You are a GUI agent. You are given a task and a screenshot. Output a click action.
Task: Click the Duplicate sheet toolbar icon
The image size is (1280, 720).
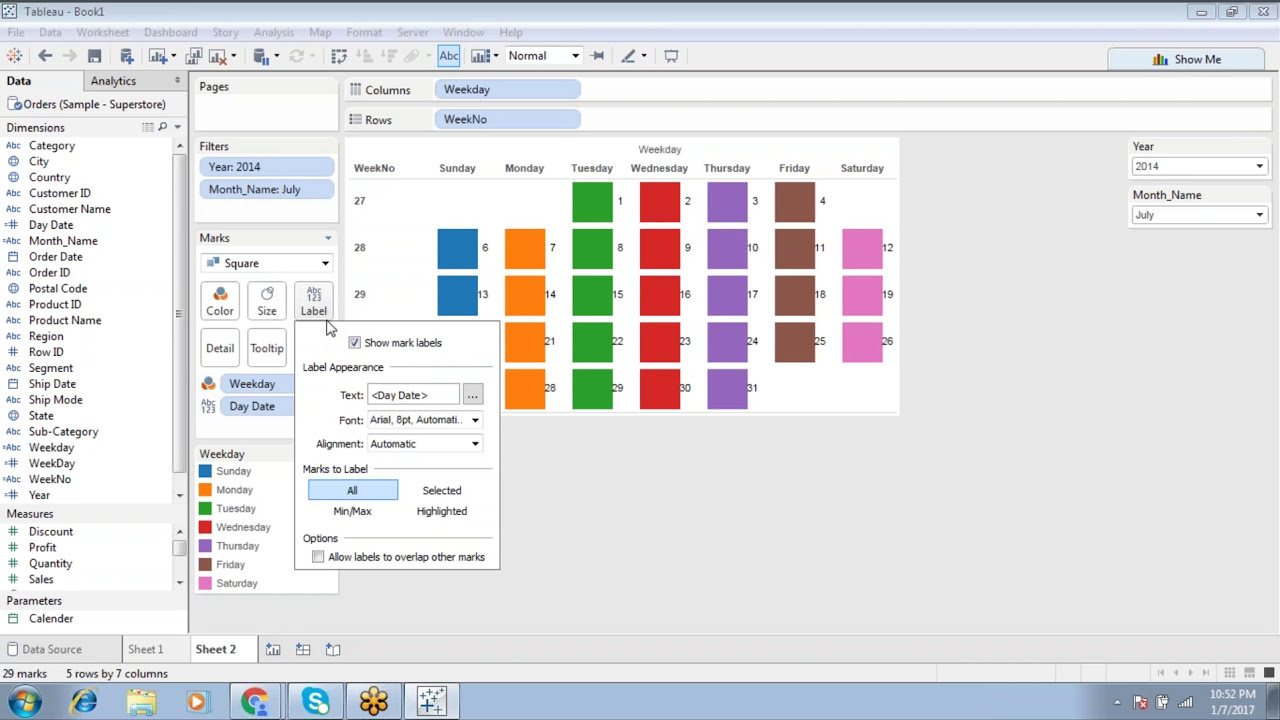click(193, 56)
